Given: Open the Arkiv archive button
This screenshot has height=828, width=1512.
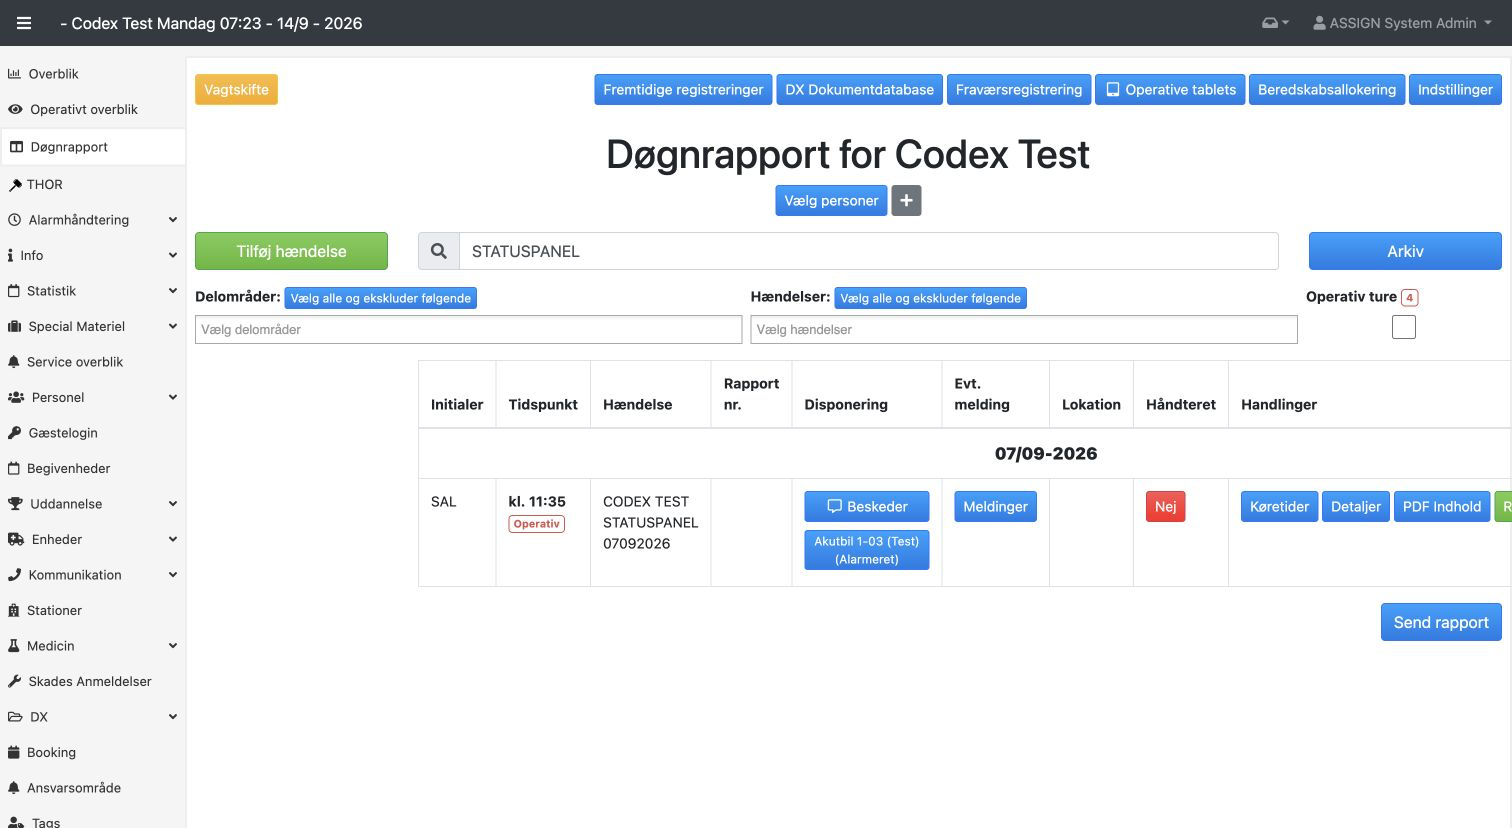Looking at the screenshot, I should click(x=1405, y=251).
